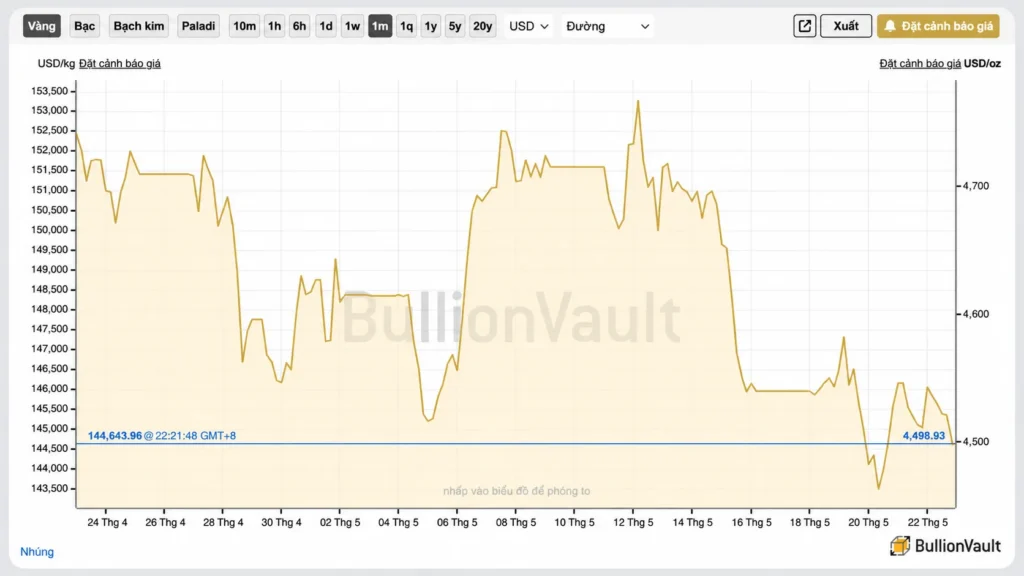The image size is (1024, 576).
Task: Set time range to 1d
Action: (325, 26)
